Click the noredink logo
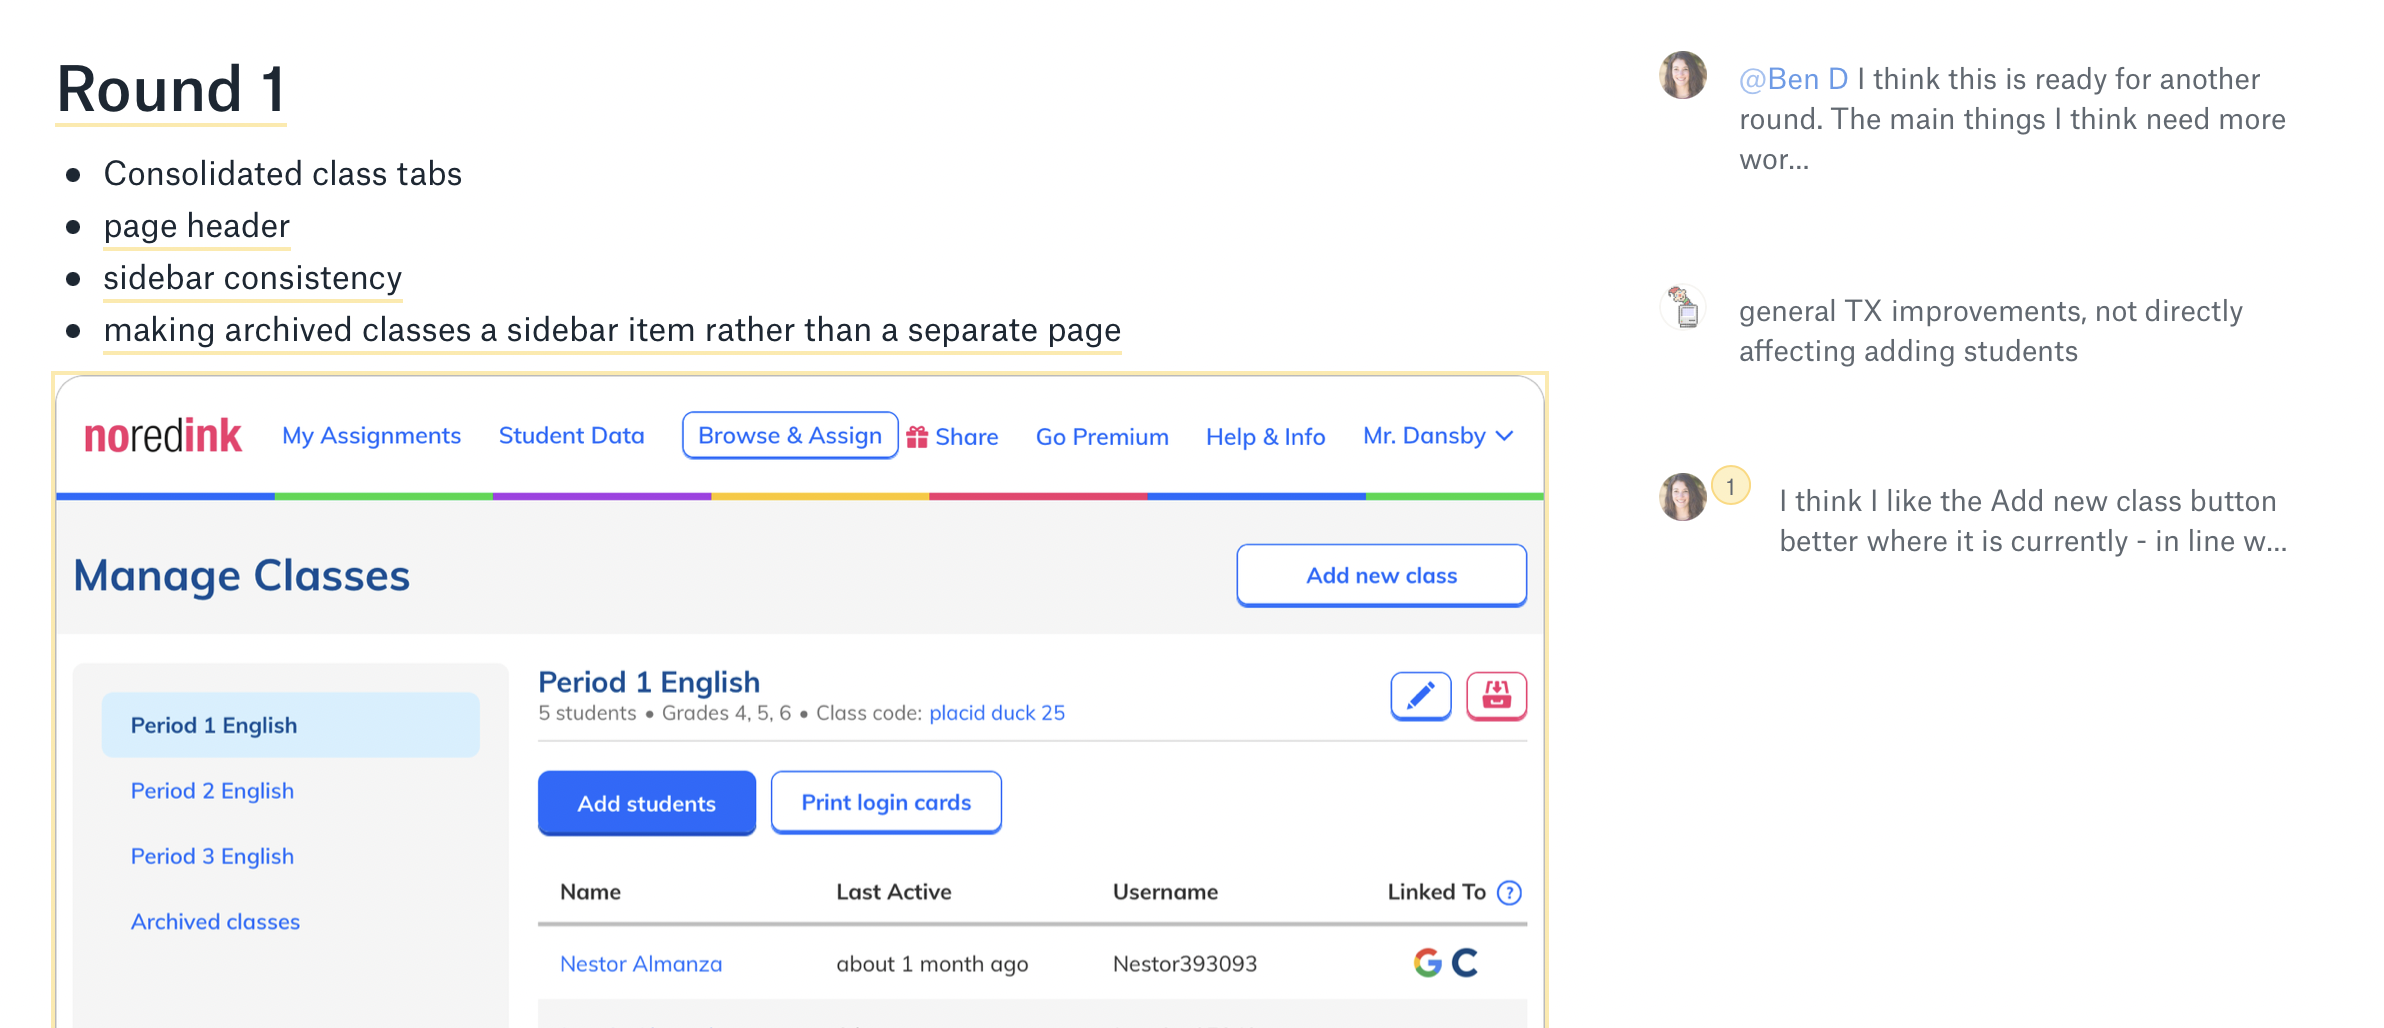Image resolution: width=2384 pixels, height=1028 pixels. (163, 436)
